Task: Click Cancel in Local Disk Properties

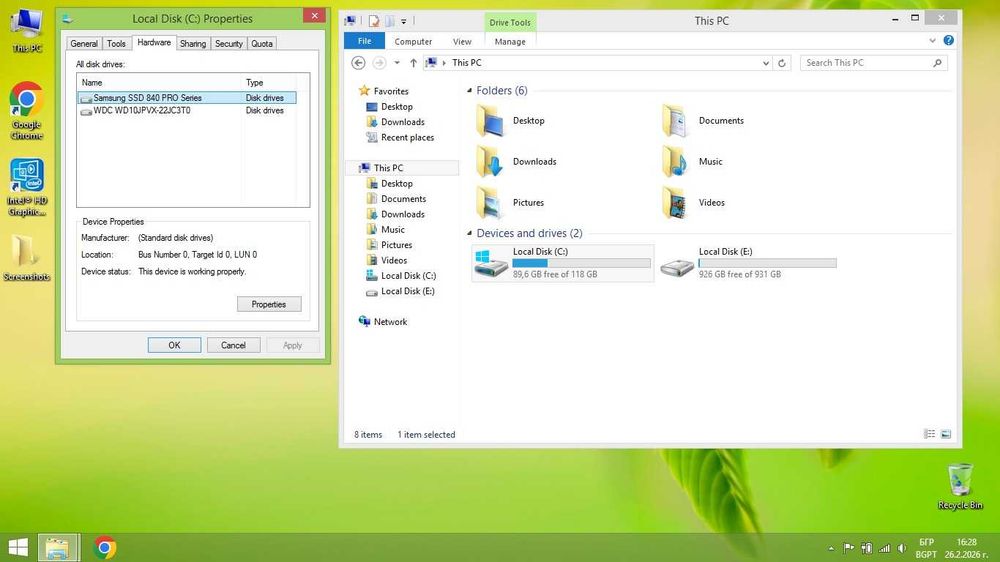Action: tap(233, 345)
